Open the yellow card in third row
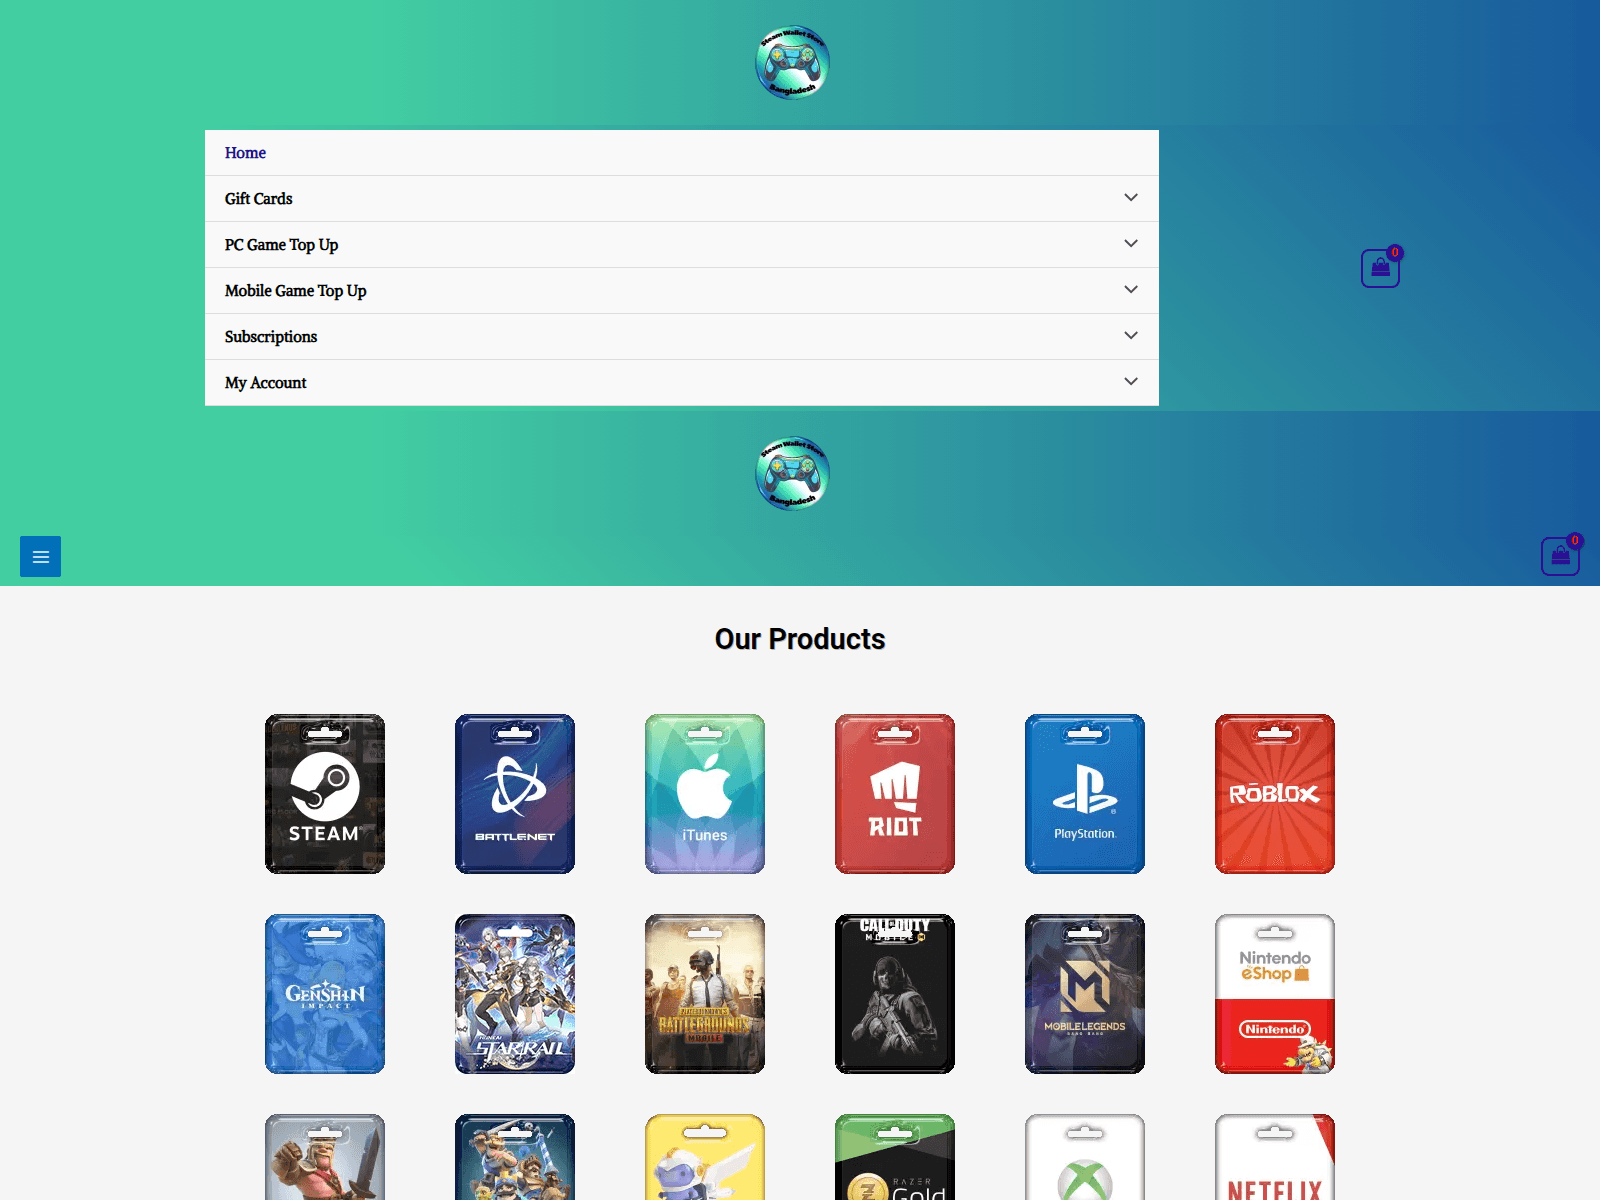This screenshot has height=1200, width=1600. [x=705, y=1157]
